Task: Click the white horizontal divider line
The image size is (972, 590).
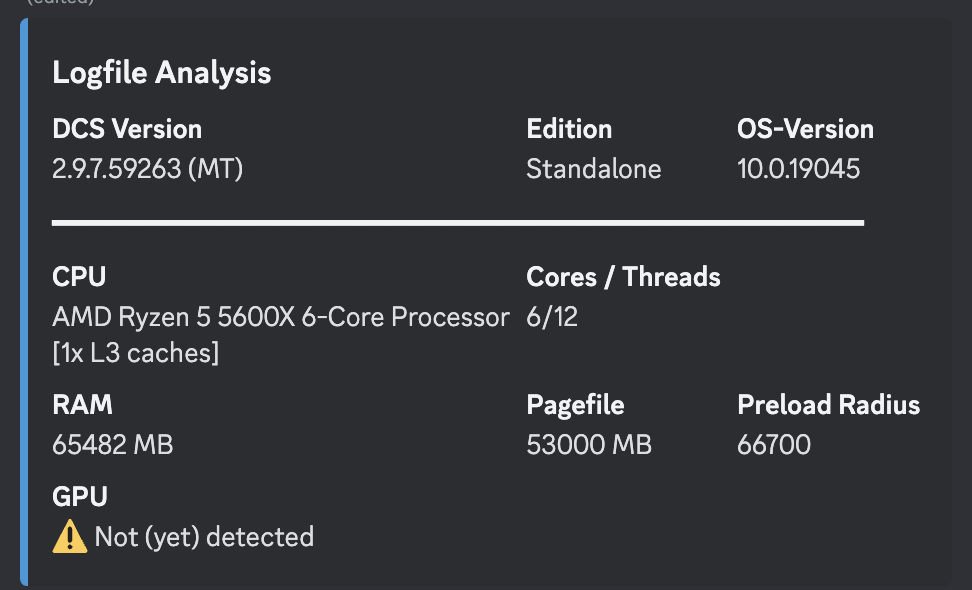Action: click(x=458, y=222)
